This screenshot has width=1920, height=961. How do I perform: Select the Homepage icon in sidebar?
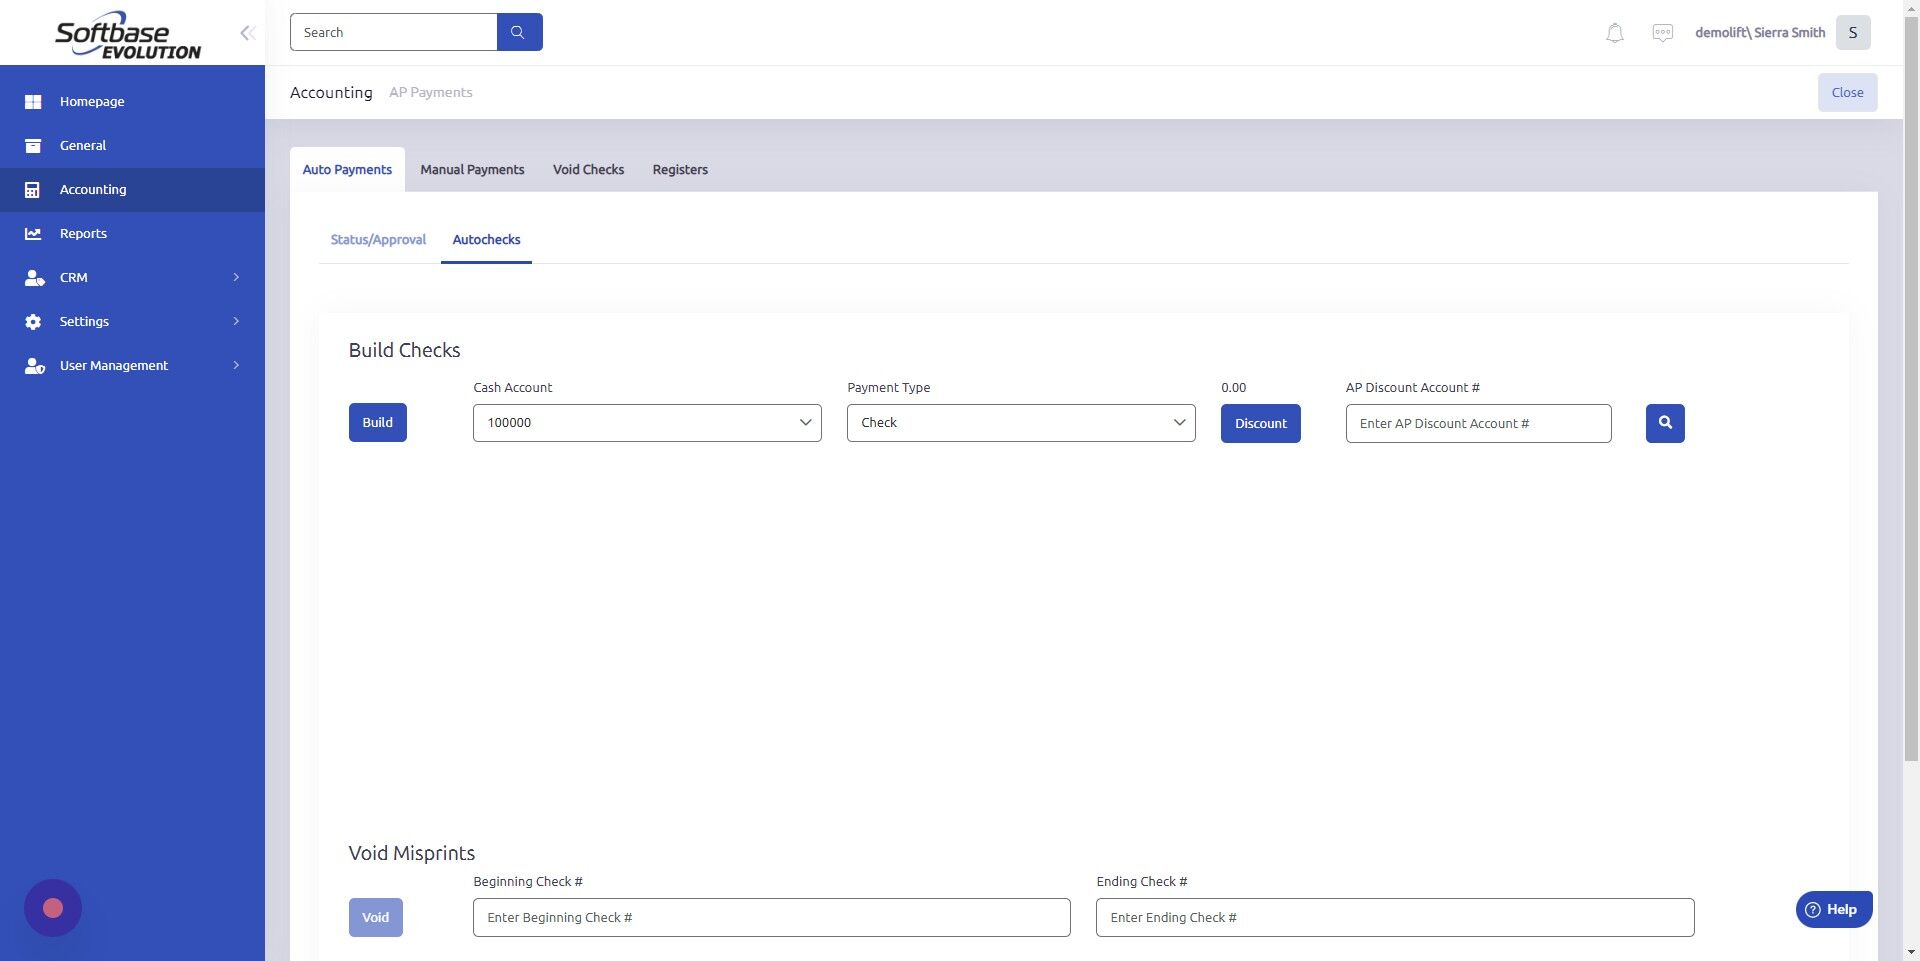pyautogui.click(x=33, y=101)
